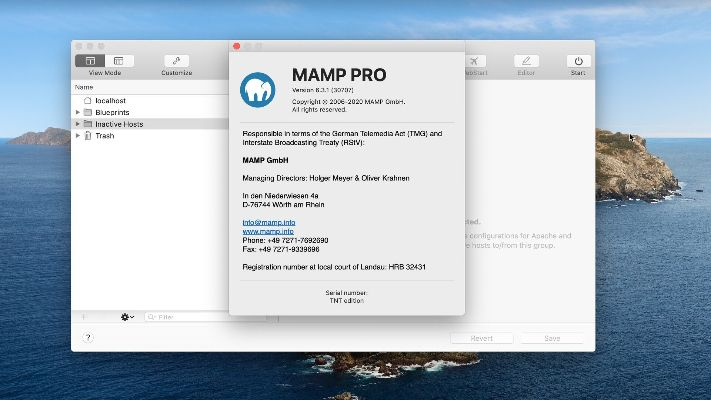
Task: Select the localhost host entry
Action: coord(110,101)
